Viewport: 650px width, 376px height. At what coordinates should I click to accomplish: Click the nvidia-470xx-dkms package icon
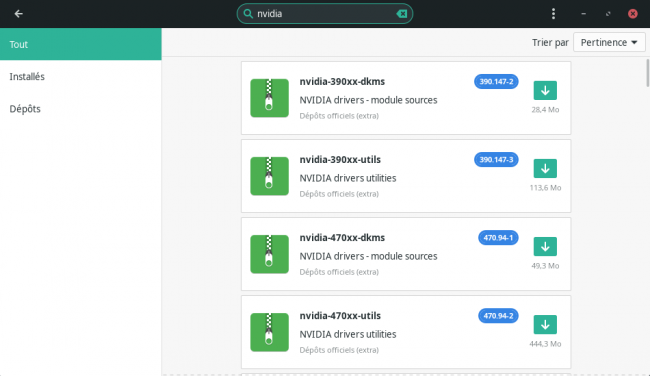coord(269,254)
